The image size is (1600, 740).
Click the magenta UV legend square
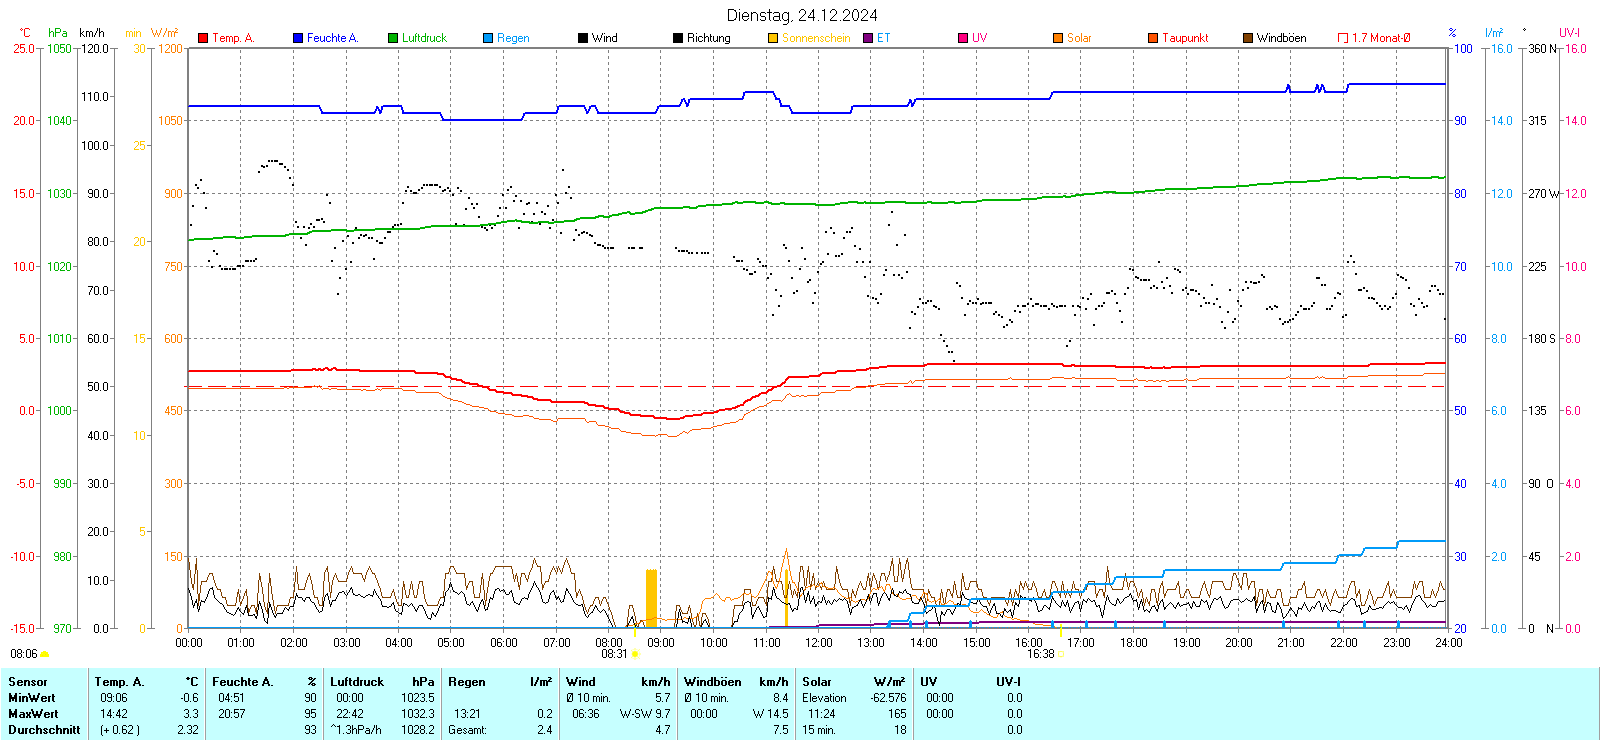pos(963,38)
